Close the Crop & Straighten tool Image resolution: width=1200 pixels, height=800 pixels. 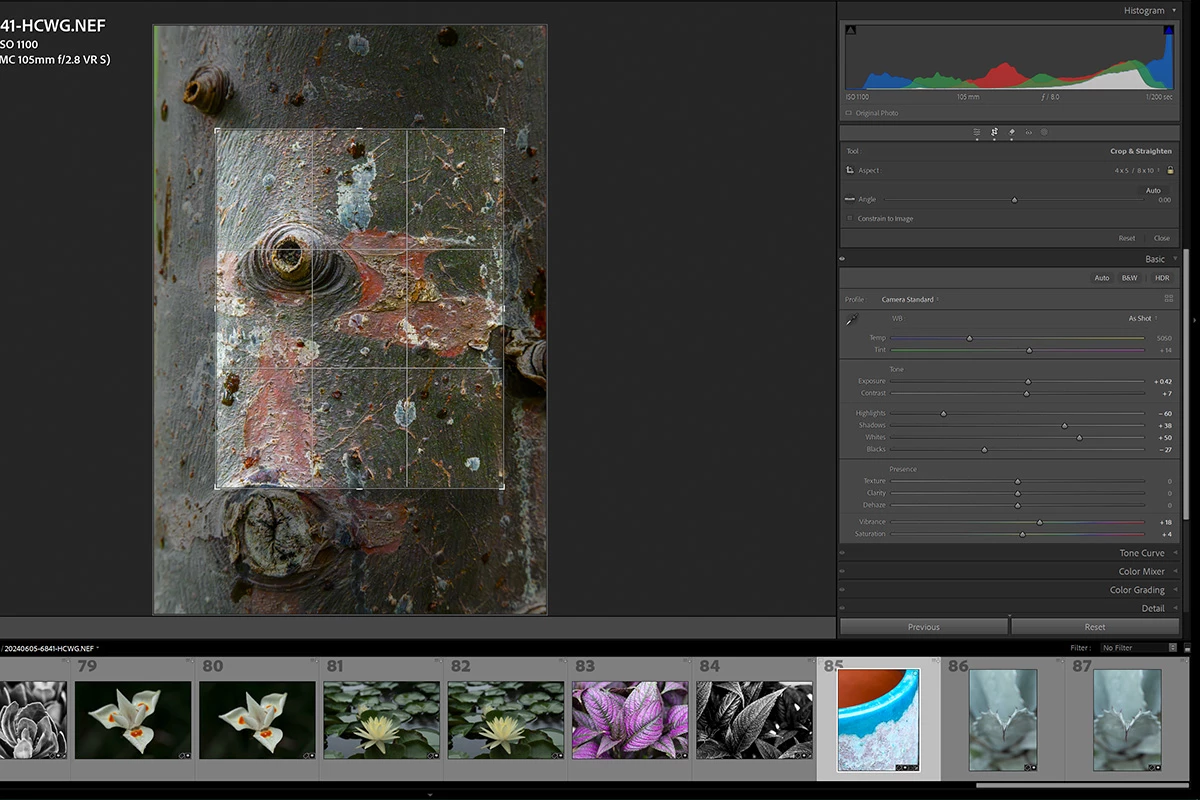point(1161,238)
